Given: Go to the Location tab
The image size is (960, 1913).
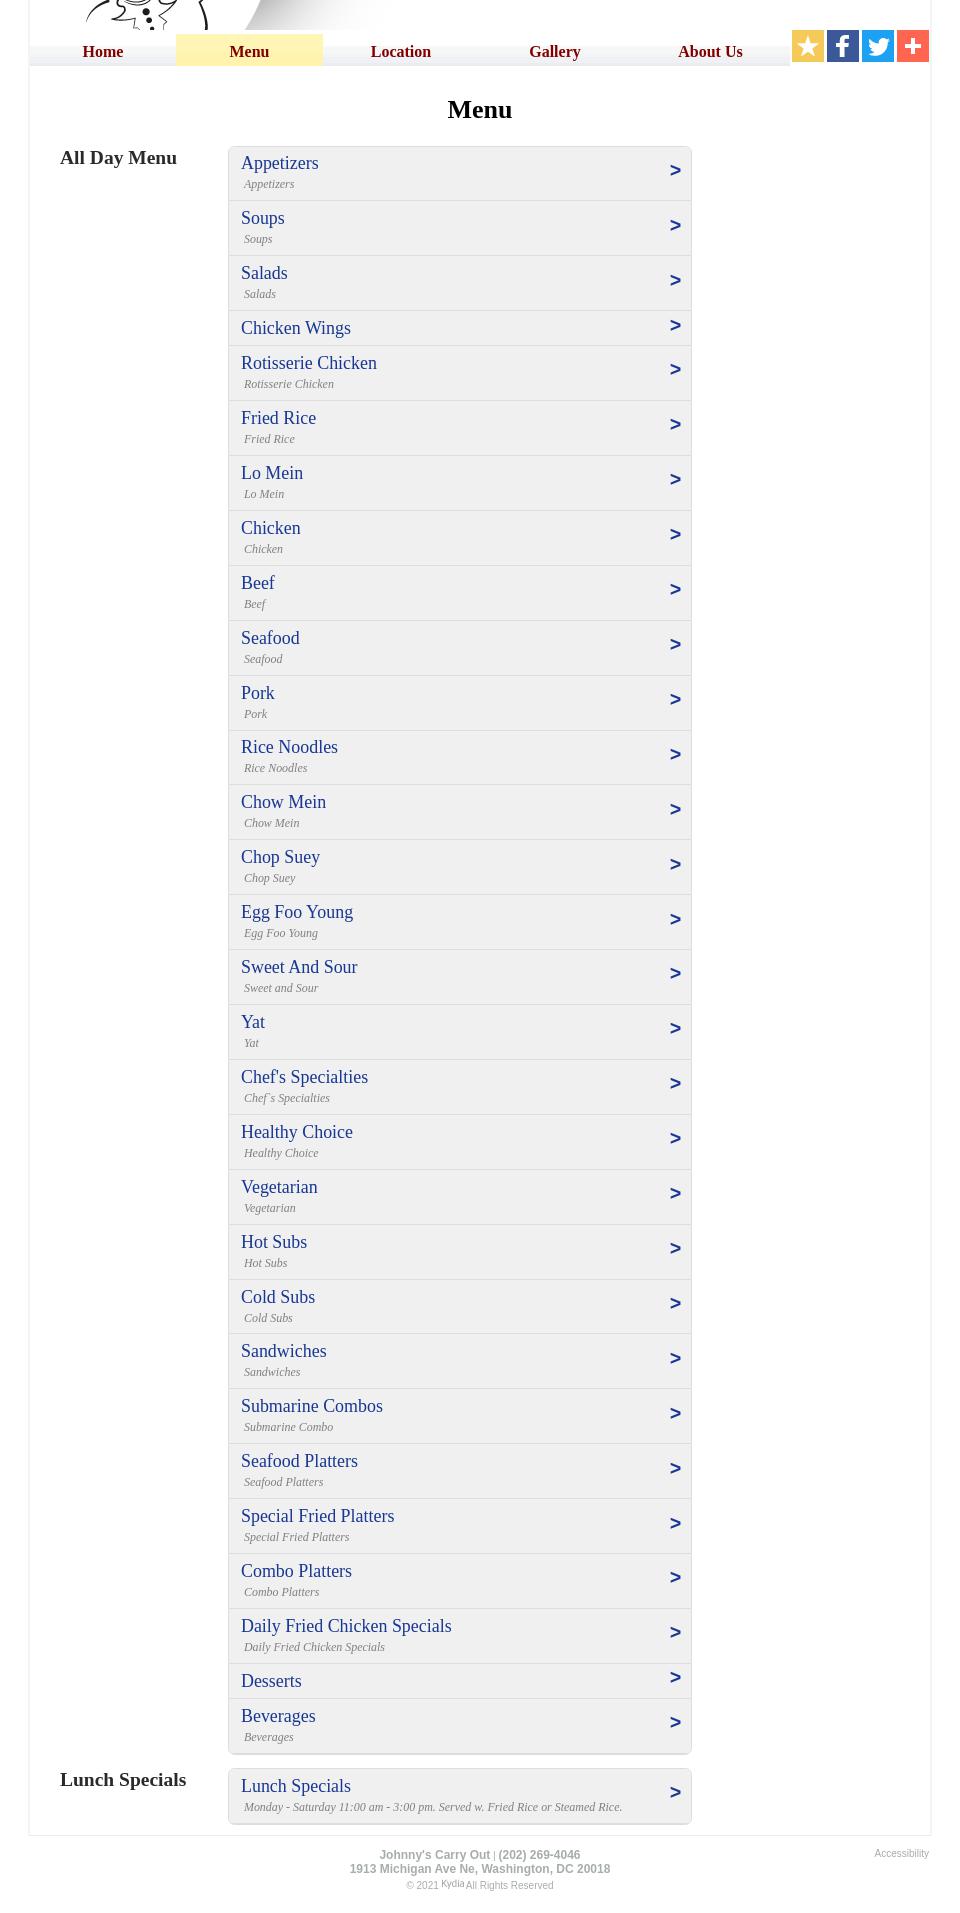Looking at the screenshot, I should (401, 52).
